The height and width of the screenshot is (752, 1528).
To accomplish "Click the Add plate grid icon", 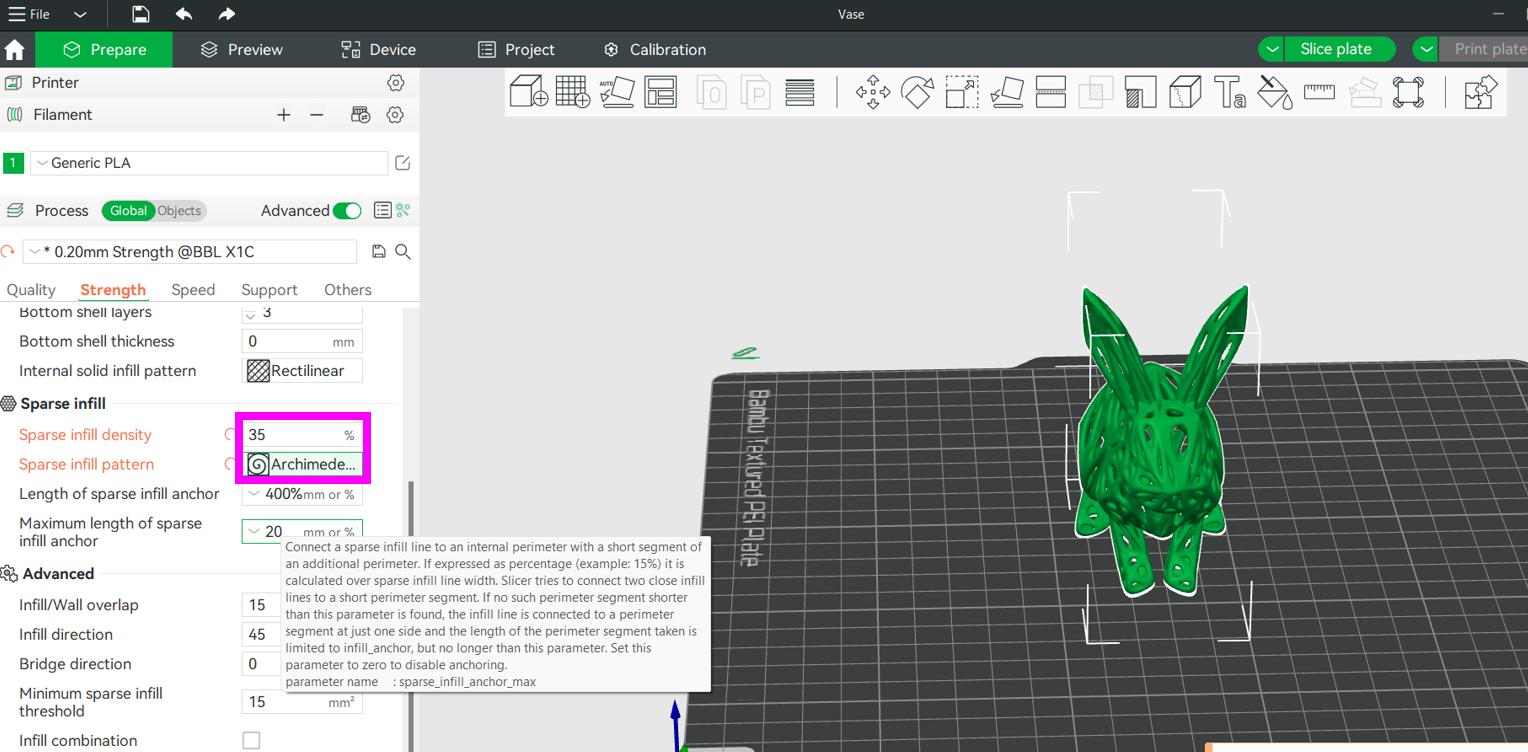I will click(573, 92).
